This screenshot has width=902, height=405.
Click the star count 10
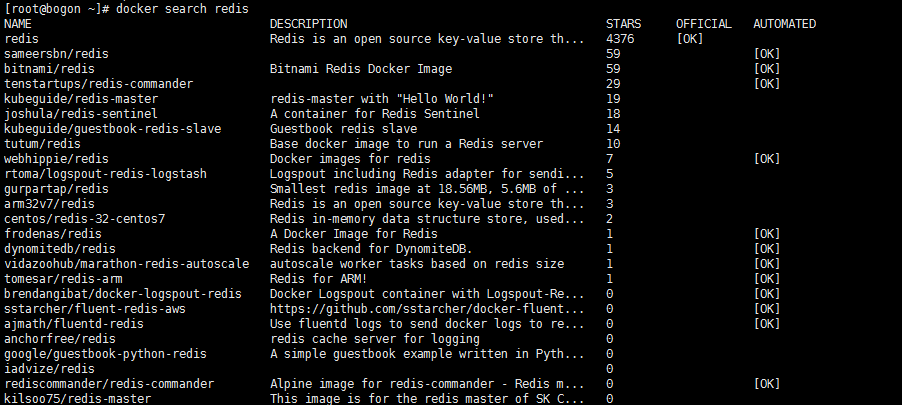tap(613, 143)
